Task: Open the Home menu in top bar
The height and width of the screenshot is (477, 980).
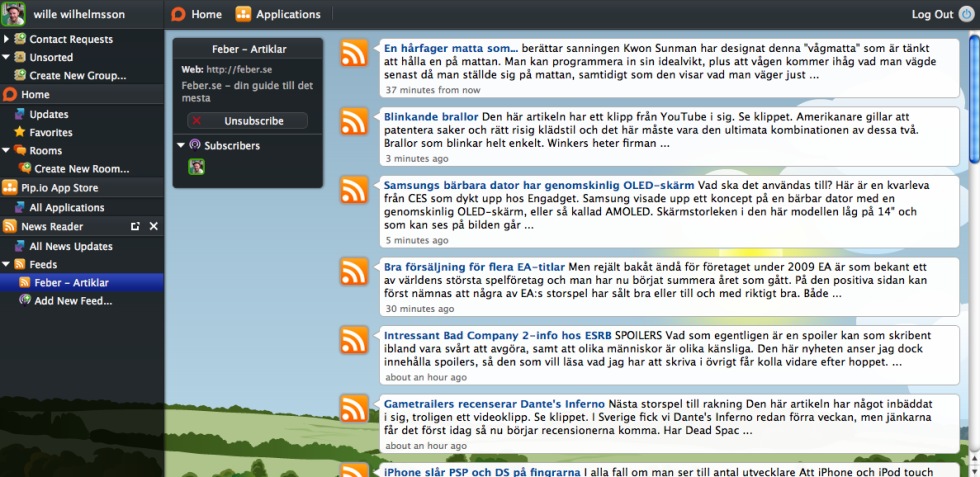Action: 197,14
